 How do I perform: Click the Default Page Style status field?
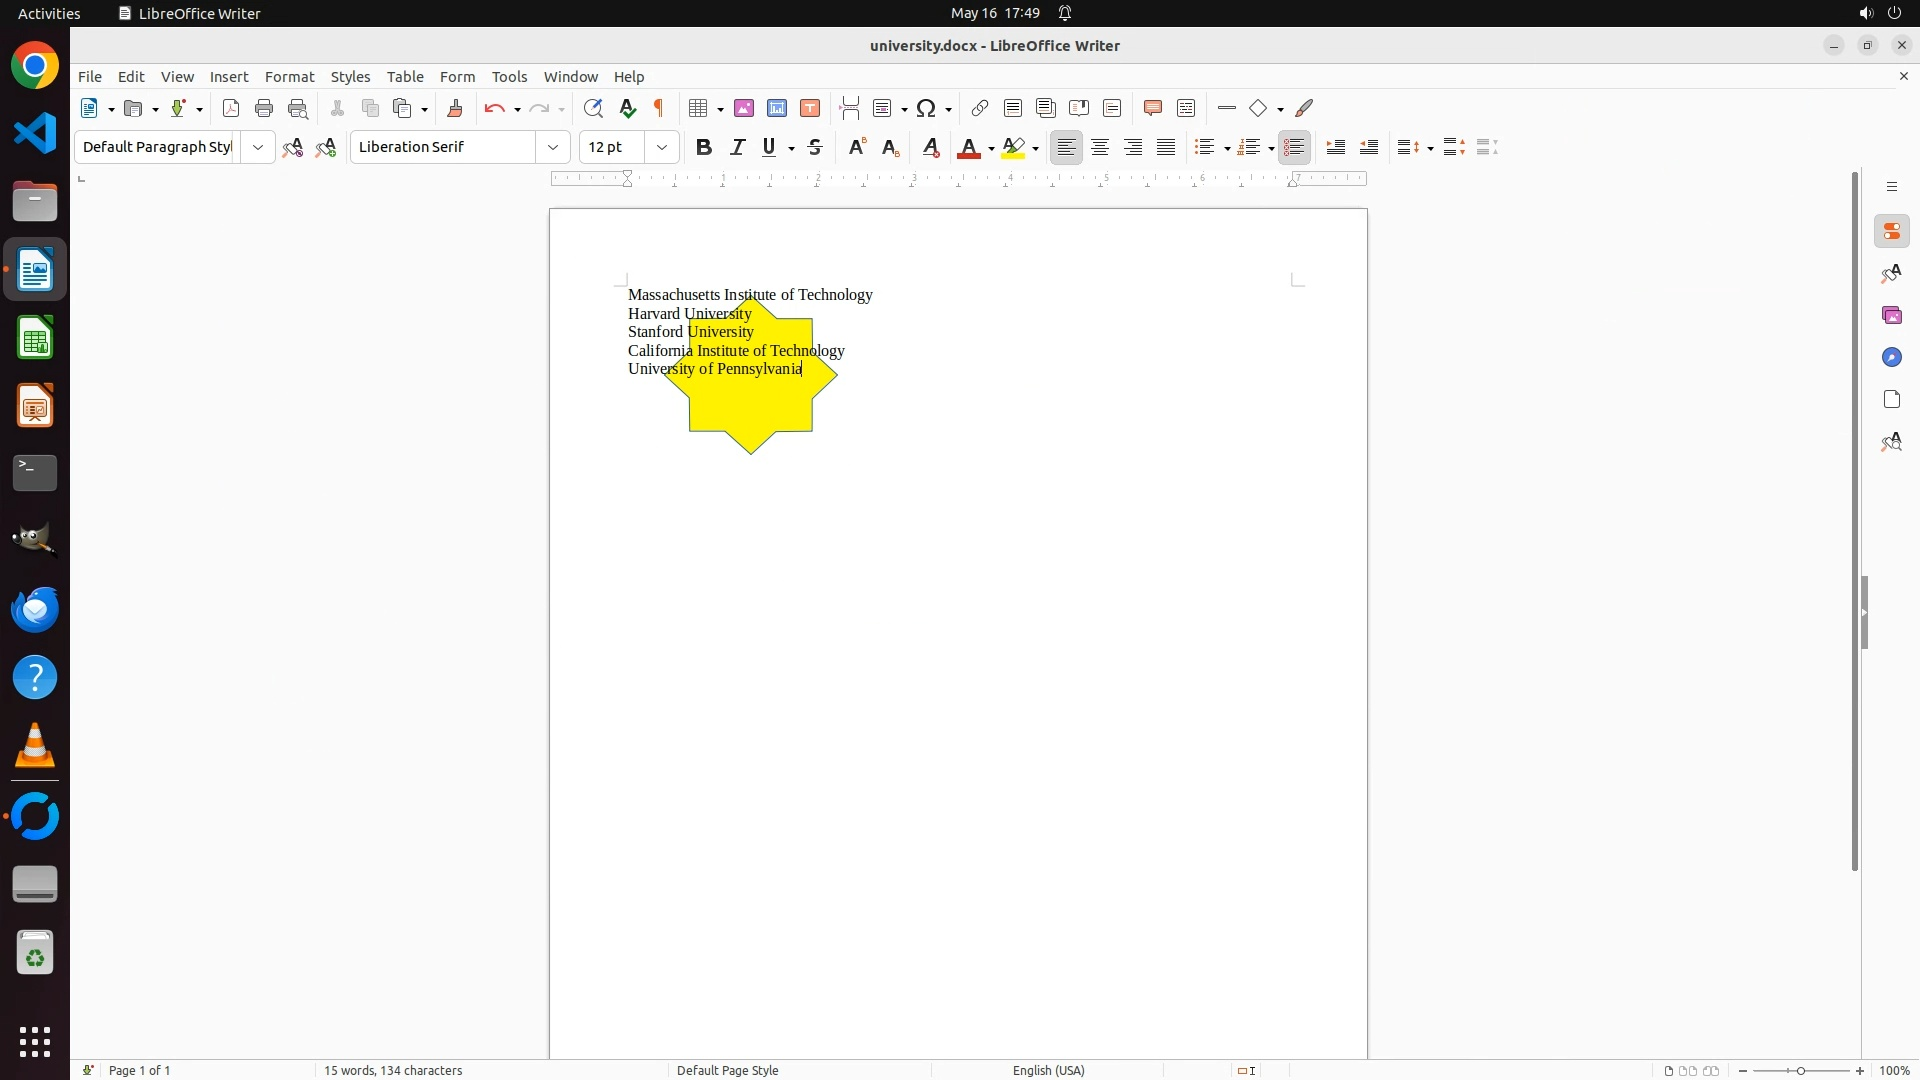coord(727,1071)
